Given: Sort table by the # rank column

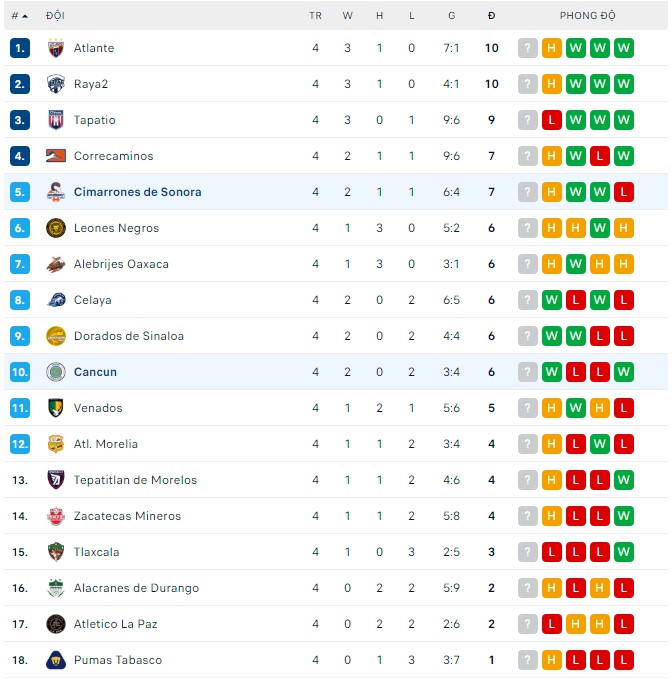Looking at the screenshot, I should click(x=19, y=16).
